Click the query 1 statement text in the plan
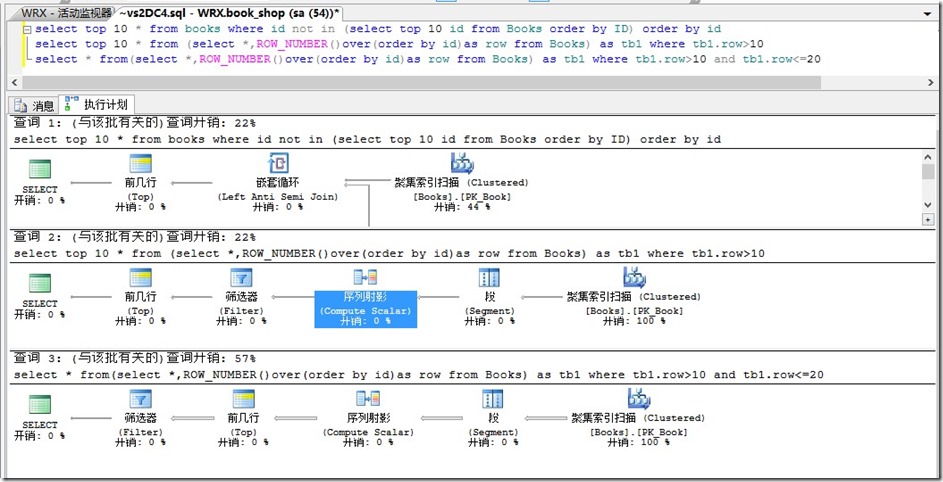Image resolution: width=943 pixels, height=482 pixels. (367, 139)
